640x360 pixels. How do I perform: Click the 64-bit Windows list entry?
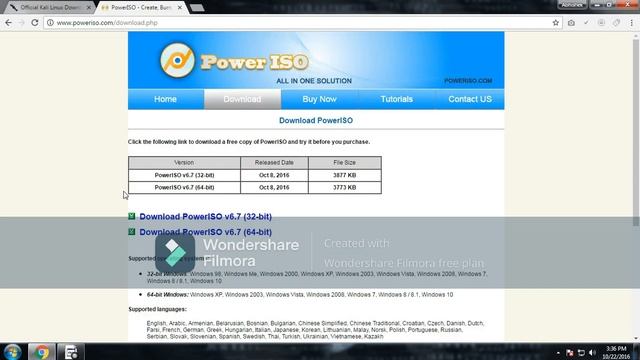[300, 295]
